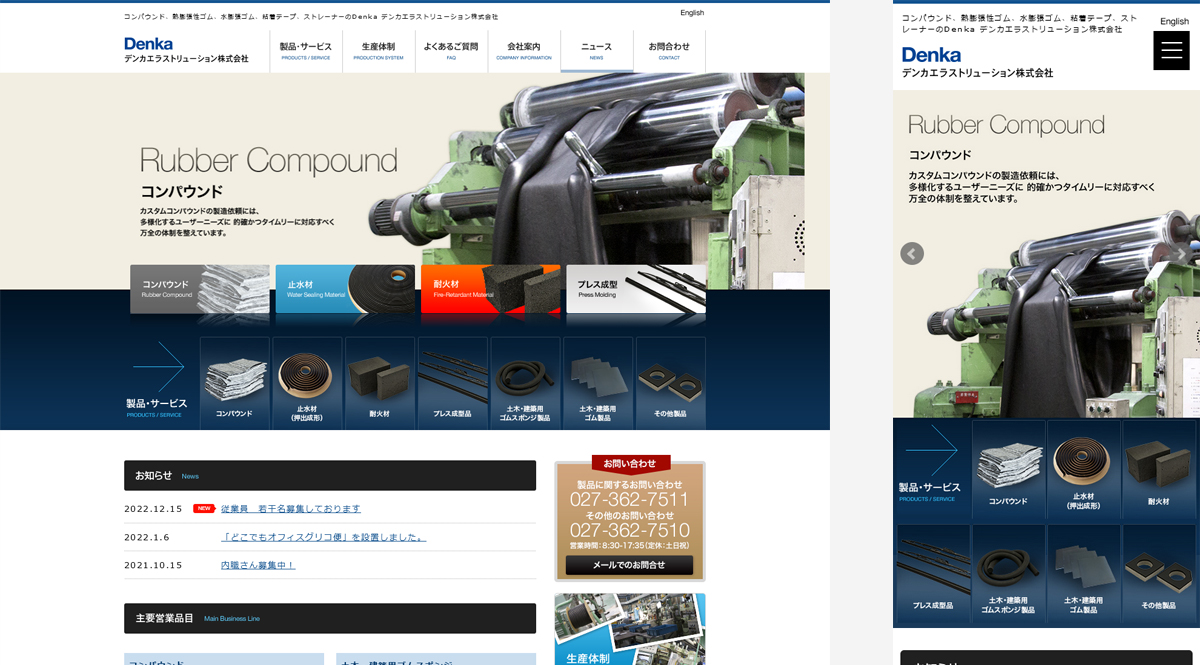The image size is (1200, 665).
Task: Open お問合わせ navigation item
Action: click(x=669, y=51)
